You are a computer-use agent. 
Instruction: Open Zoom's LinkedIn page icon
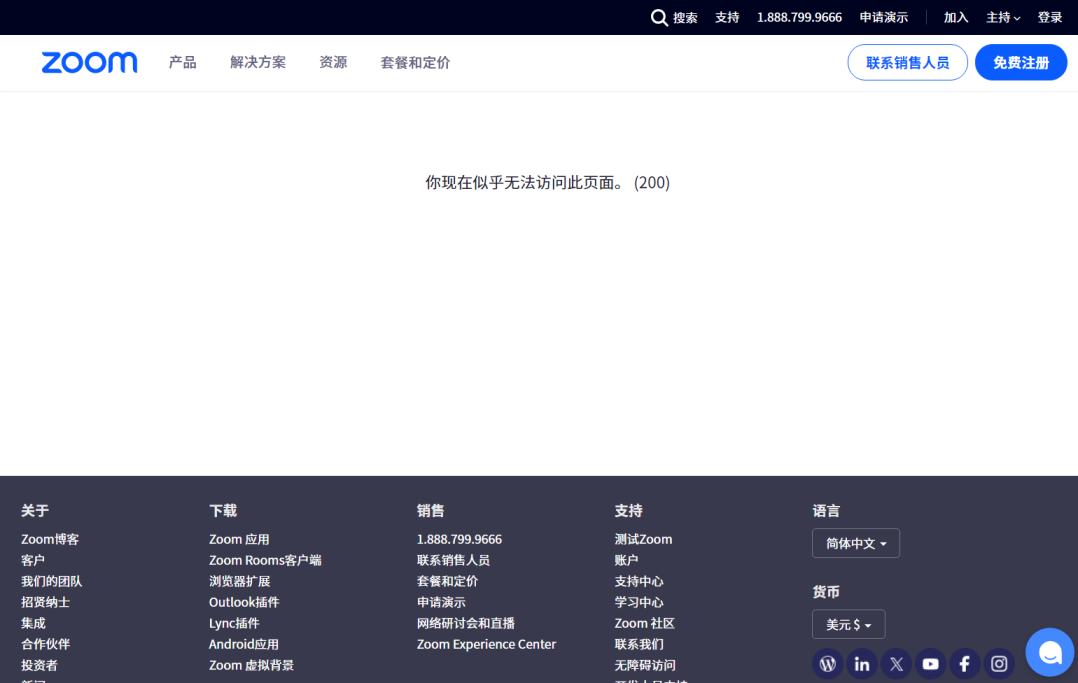(x=861, y=663)
